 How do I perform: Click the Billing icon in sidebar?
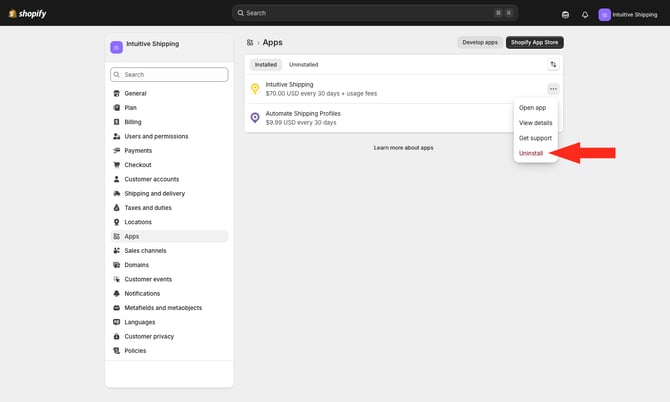[116, 122]
